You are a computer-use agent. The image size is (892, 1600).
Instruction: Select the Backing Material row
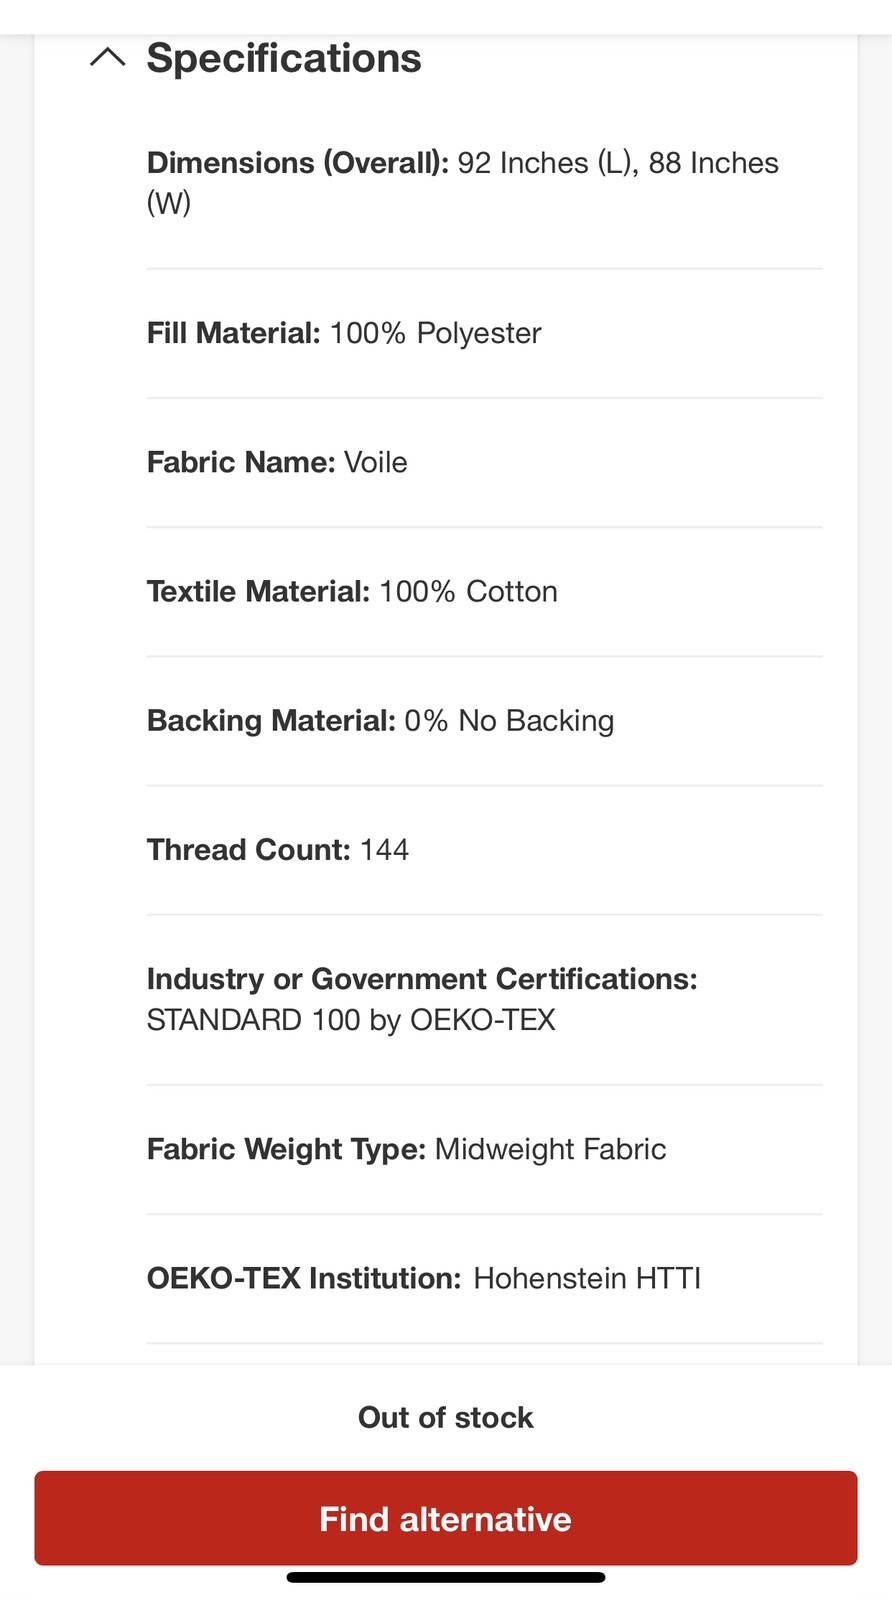(x=485, y=720)
